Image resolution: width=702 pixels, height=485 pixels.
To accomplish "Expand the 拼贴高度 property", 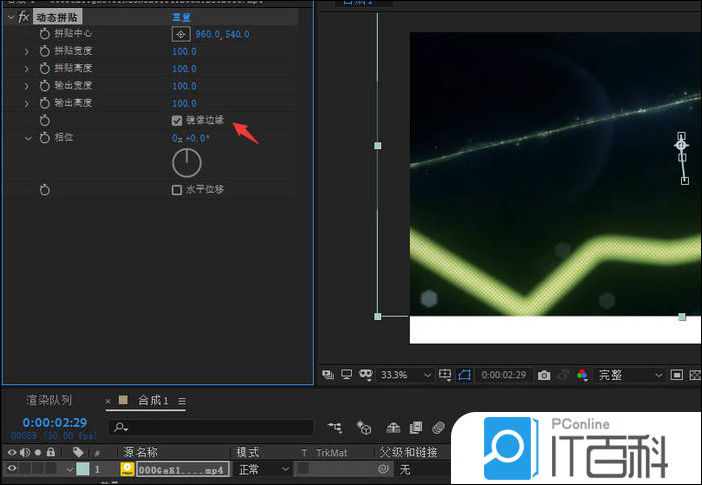I will click(x=27, y=68).
